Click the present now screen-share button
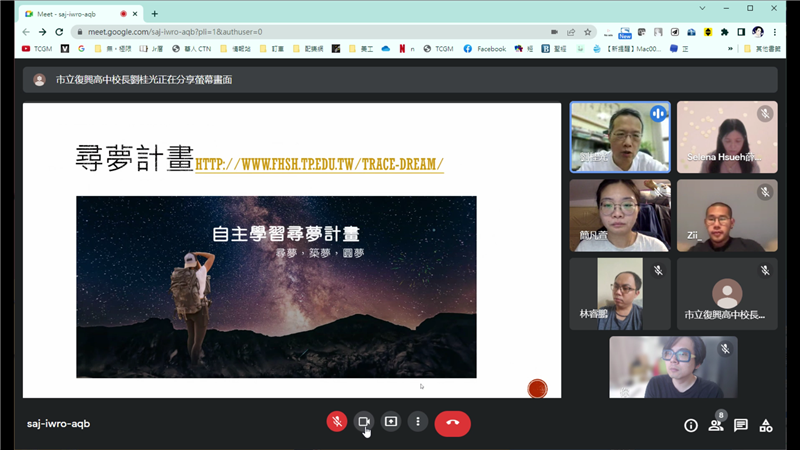Screen dimensions: 800x450 [x=391, y=422]
